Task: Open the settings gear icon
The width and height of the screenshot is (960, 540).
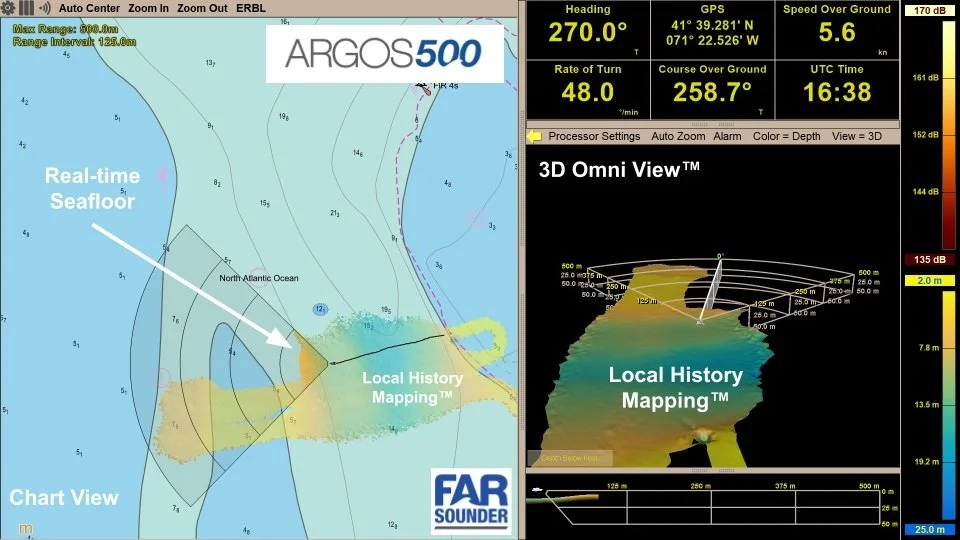Action: pyautogui.click(x=8, y=8)
